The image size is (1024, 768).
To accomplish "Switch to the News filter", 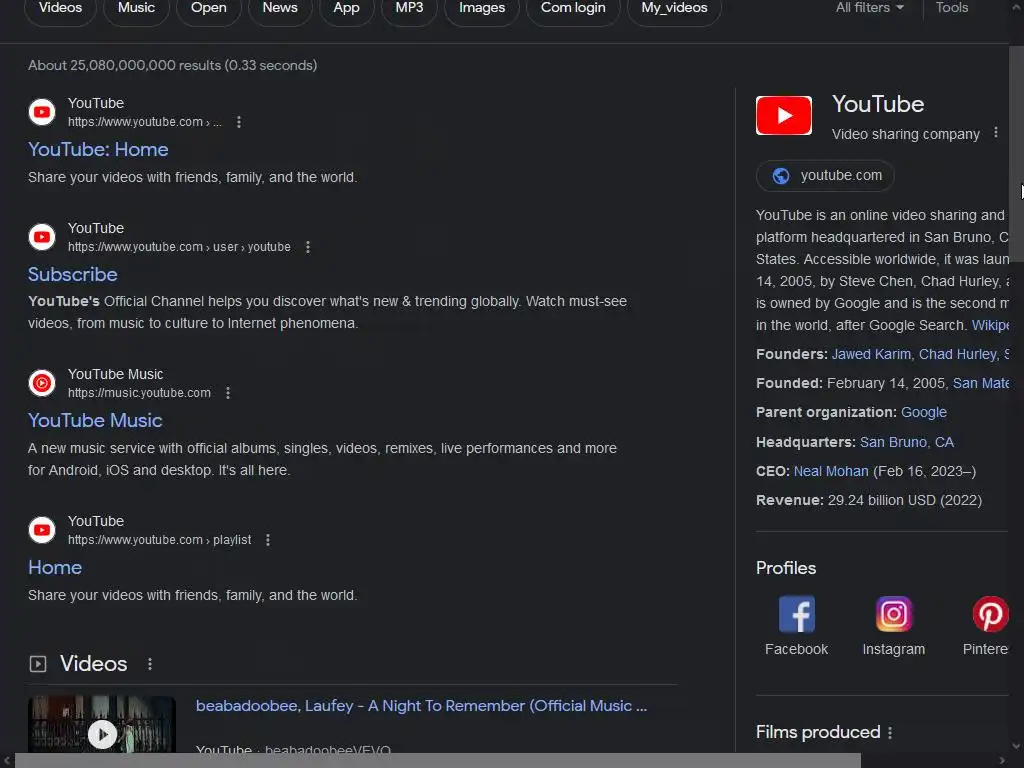I will tap(280, 9).
